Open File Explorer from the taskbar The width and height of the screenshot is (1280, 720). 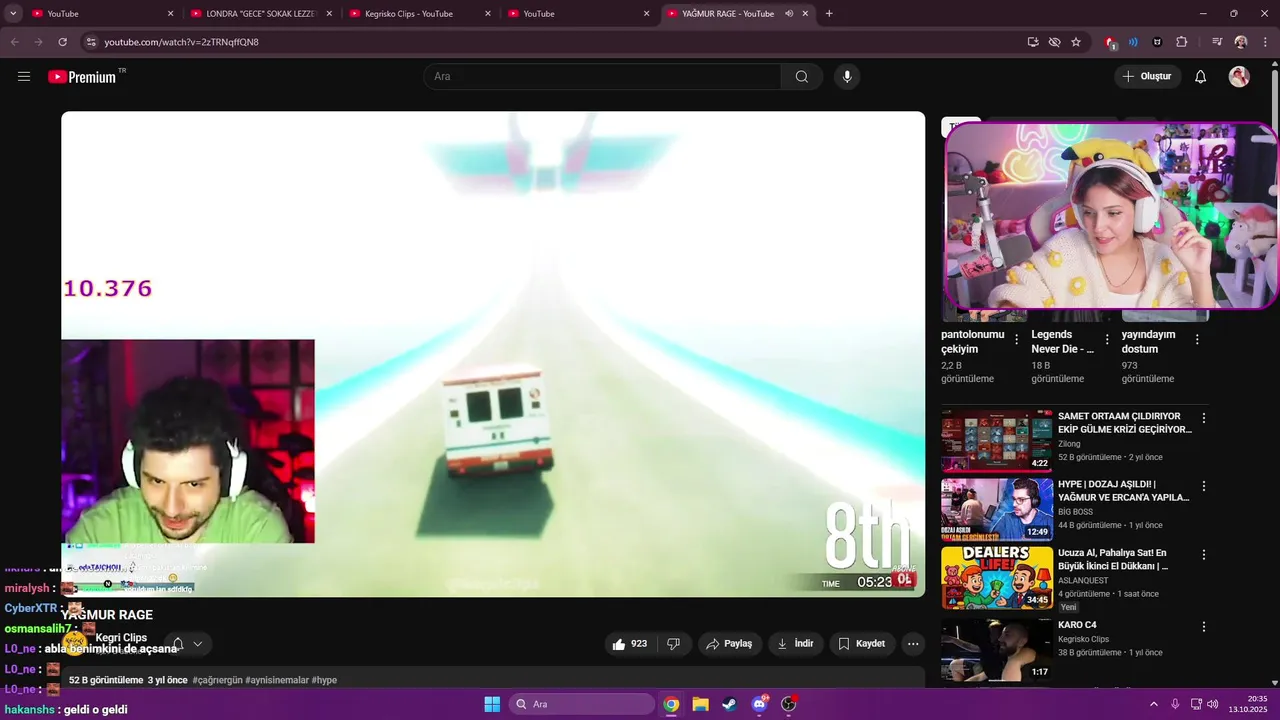coord(700,704)
